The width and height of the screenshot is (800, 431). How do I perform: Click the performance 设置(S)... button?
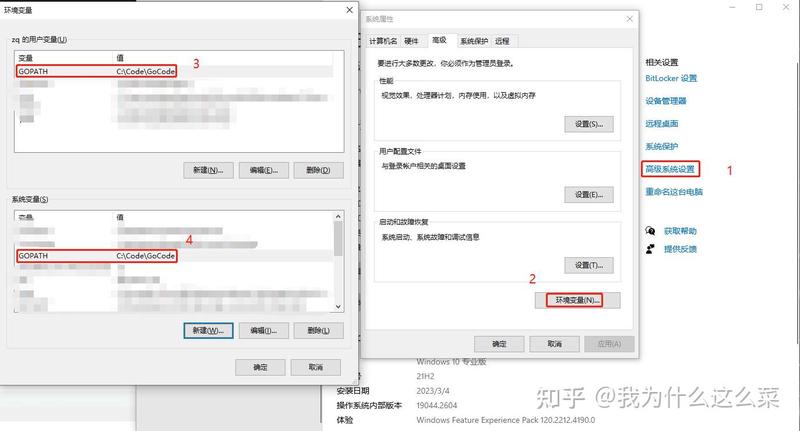589,124
